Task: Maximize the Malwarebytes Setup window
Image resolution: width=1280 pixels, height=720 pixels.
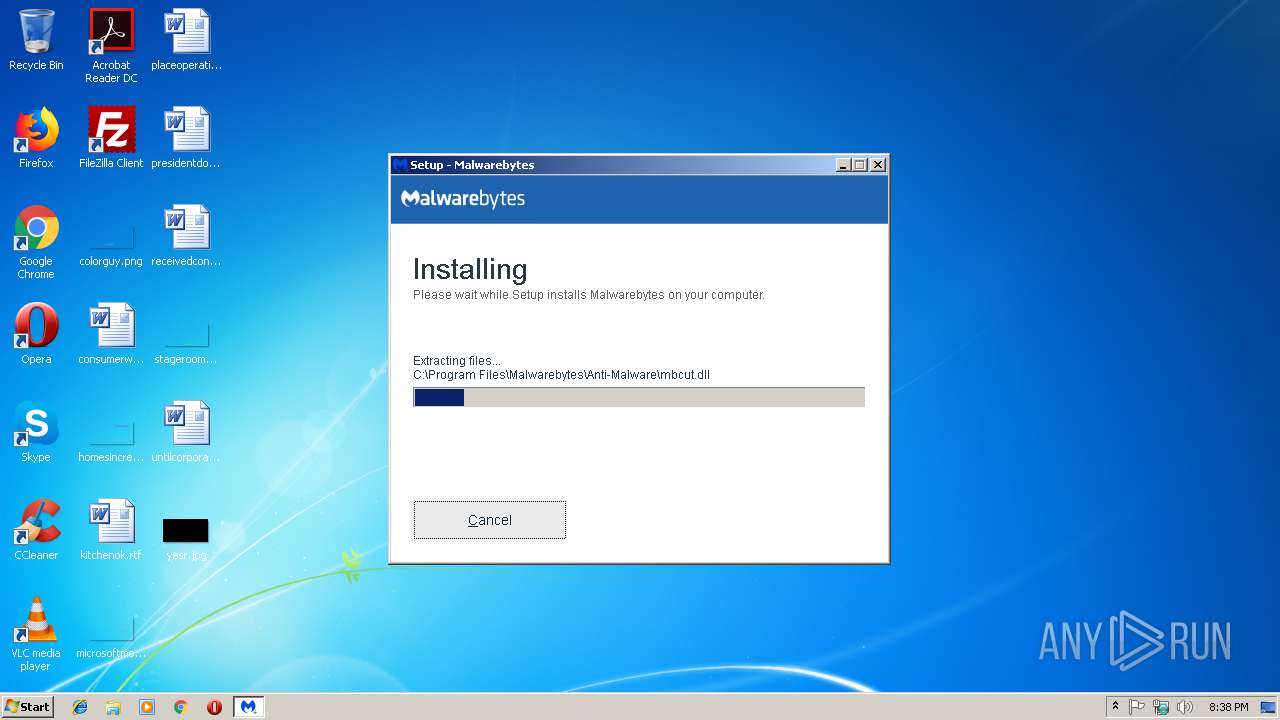Action: click(860, 165)
